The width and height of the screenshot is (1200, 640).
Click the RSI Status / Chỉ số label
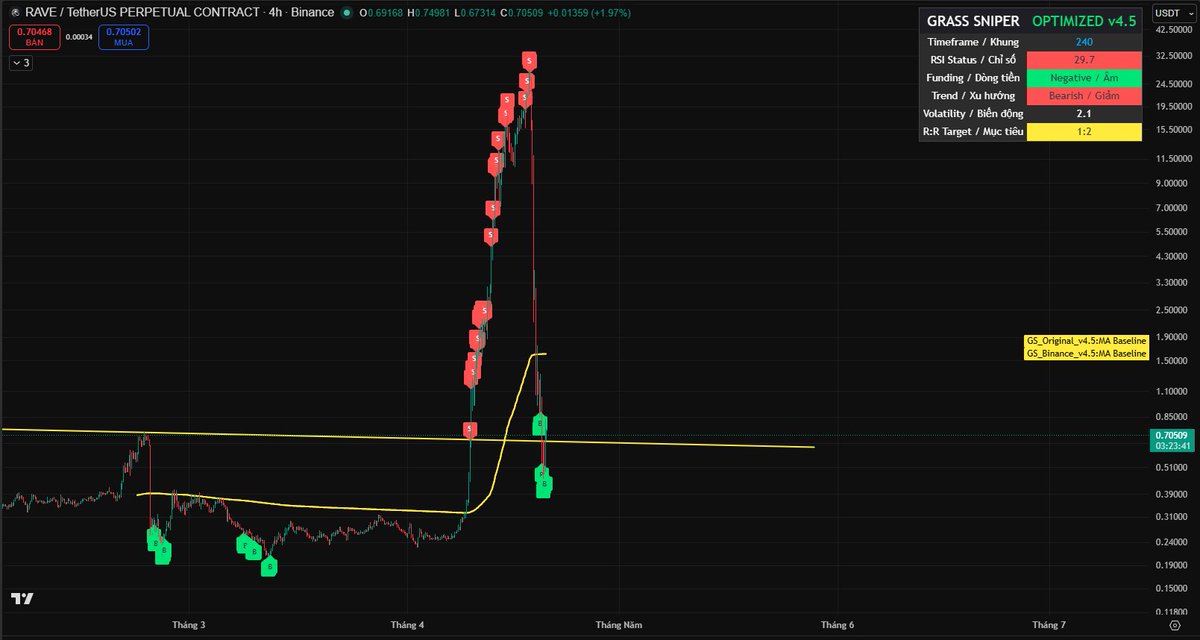(x=973, y=60)
